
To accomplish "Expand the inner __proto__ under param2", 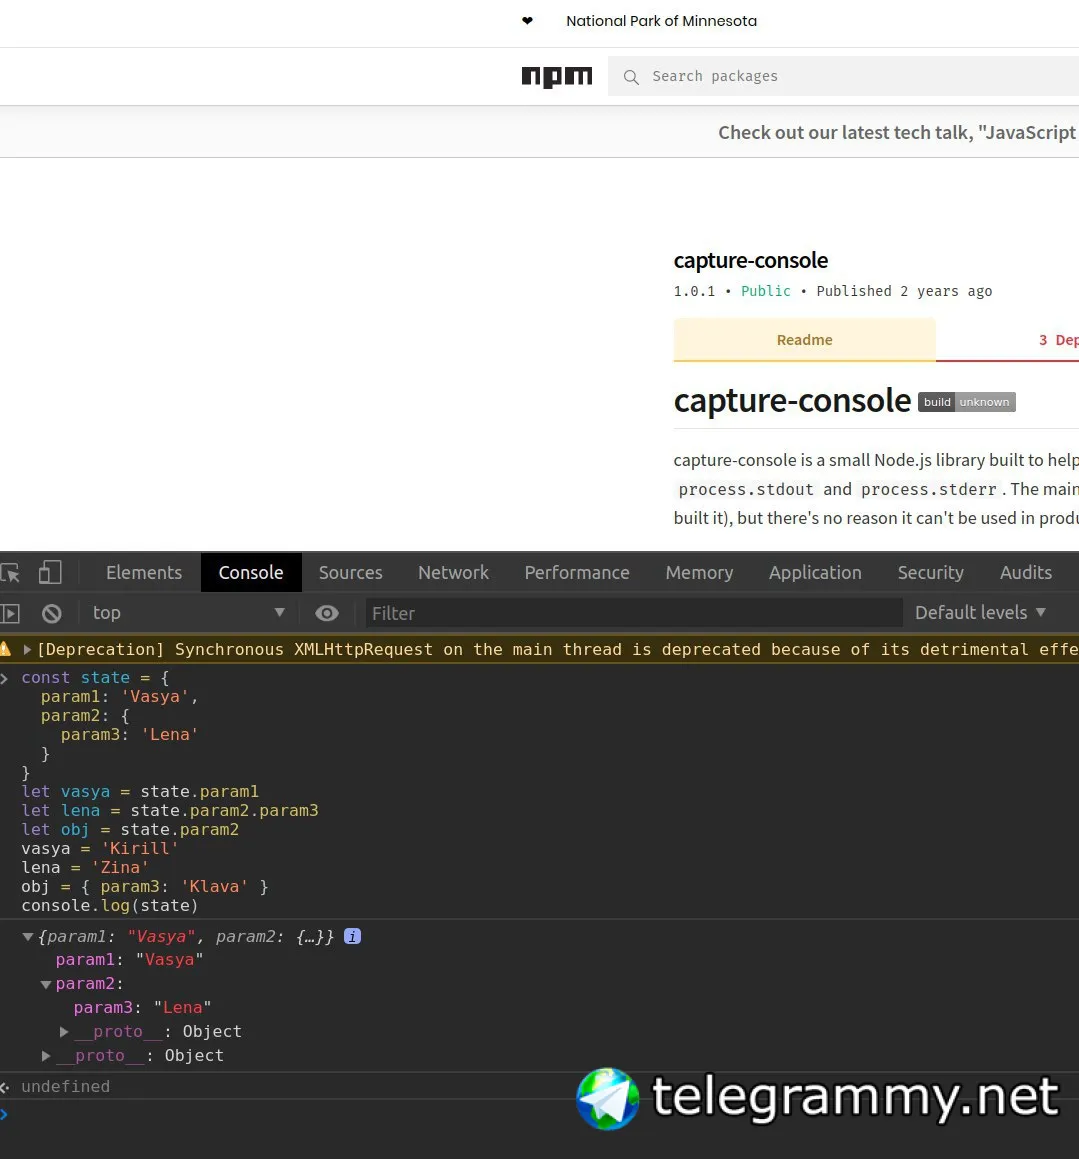I will point(64,1031).
